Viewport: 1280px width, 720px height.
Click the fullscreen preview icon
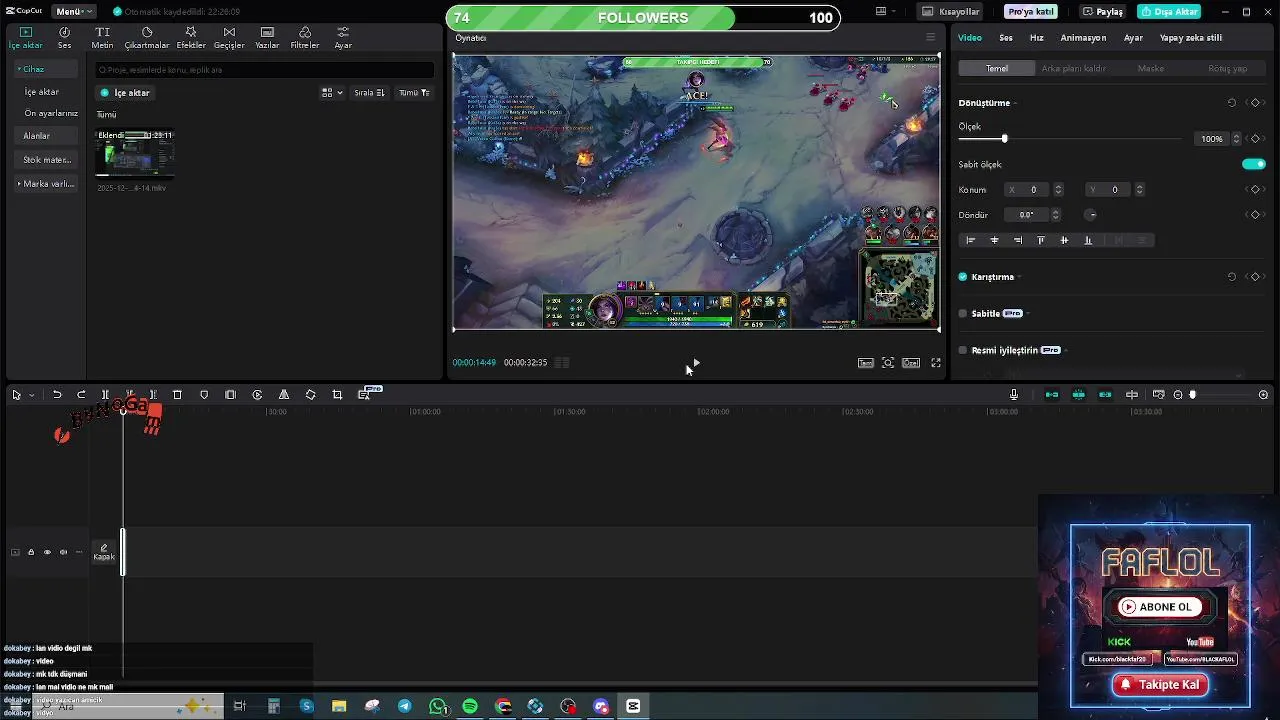pos(936,363)
